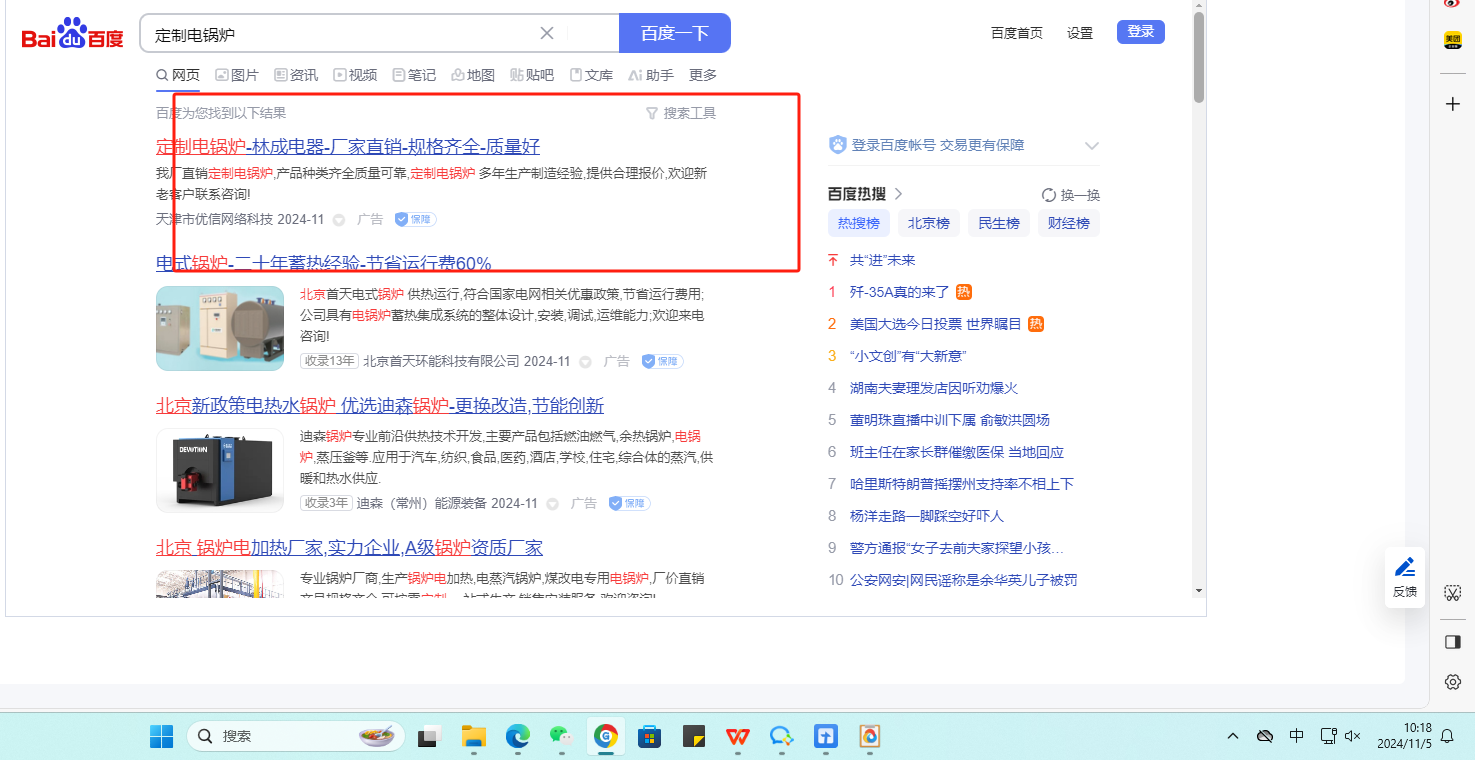
Task: Toggle the sidebar panel icon
Action: 1452,642
